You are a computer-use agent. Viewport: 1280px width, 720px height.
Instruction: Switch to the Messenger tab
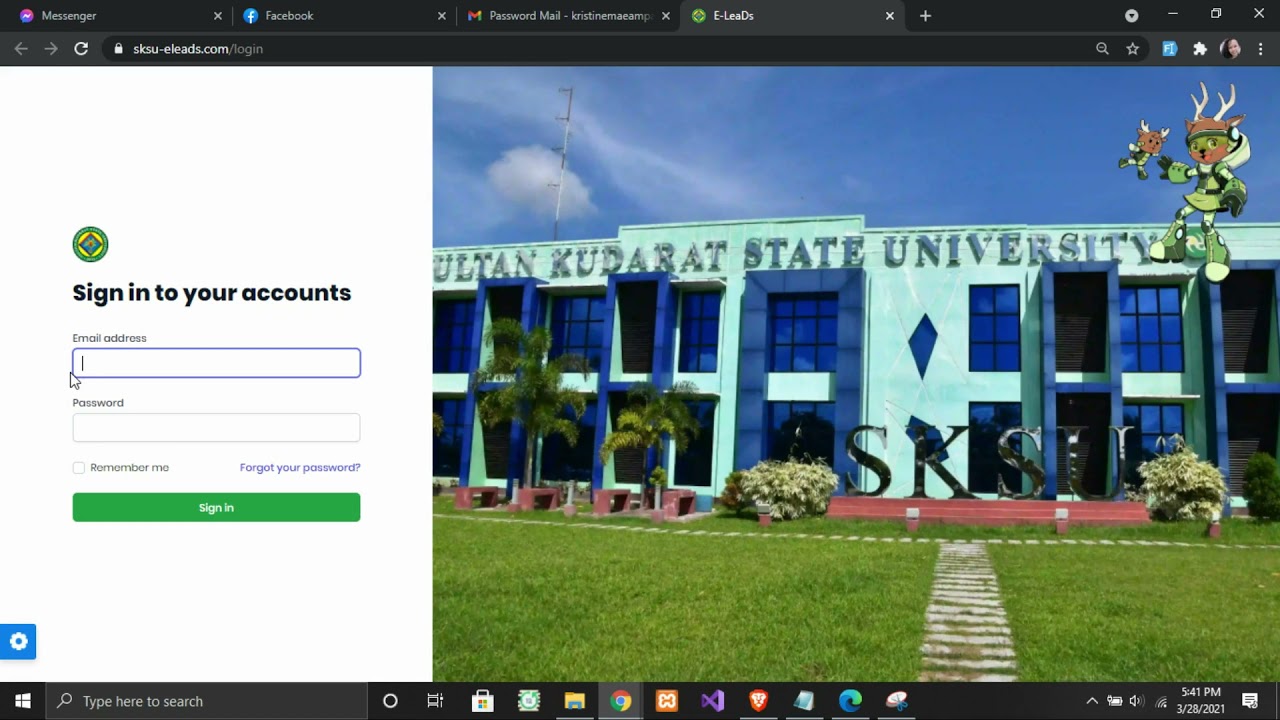click(x=118, y=16)
